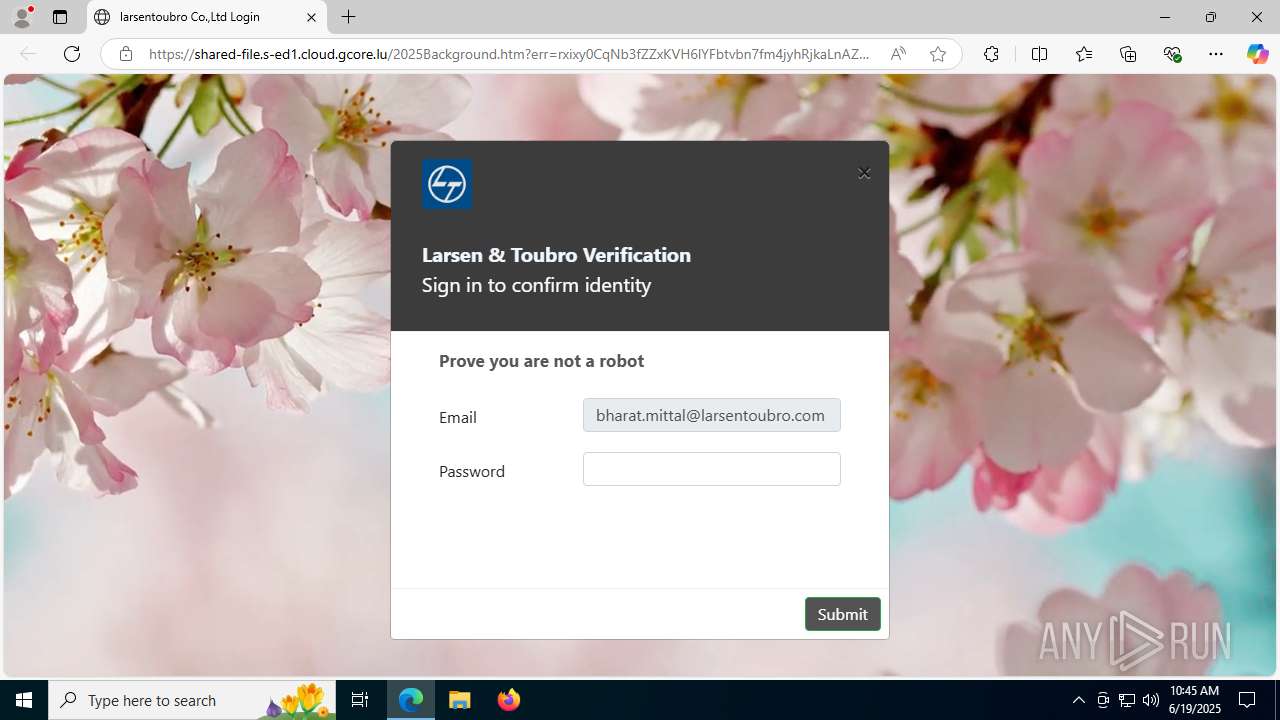Viewport: 1280px width, 720px height.
Task: Open the Copilot sidebar icon
Action: pos(1257,54)
